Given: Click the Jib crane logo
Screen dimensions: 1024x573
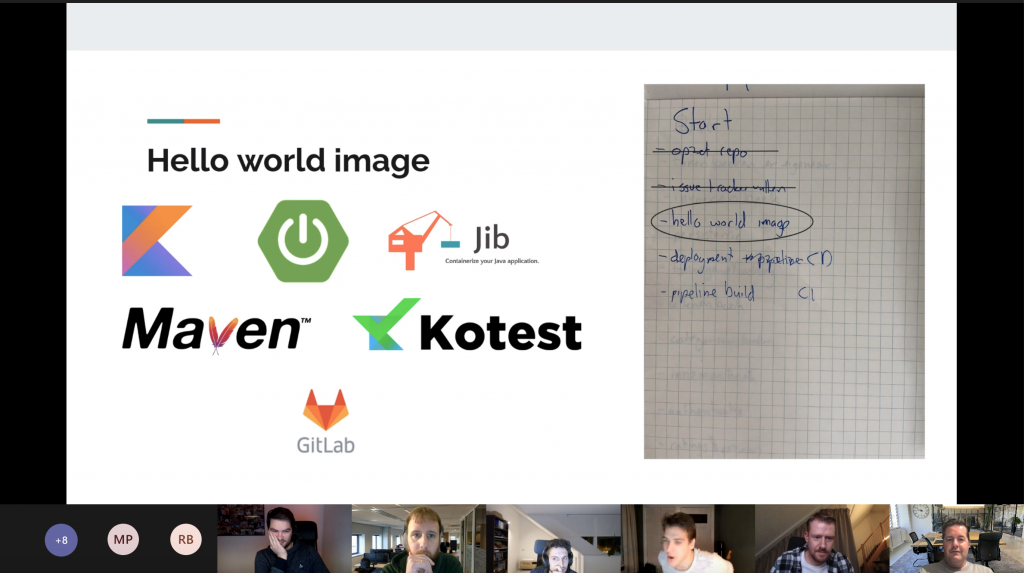Looking at the screenshot, I should pyautogui.click(x=464, y=240).
